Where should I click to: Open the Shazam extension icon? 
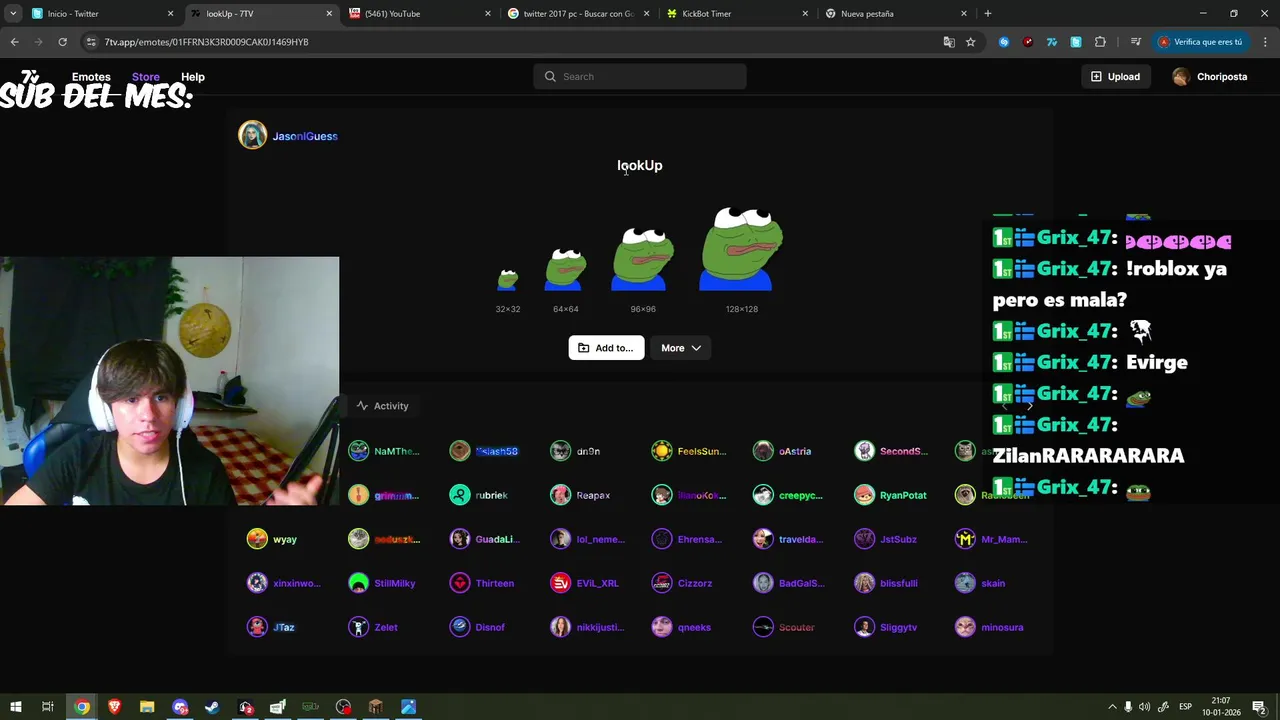pos(1004,42)
